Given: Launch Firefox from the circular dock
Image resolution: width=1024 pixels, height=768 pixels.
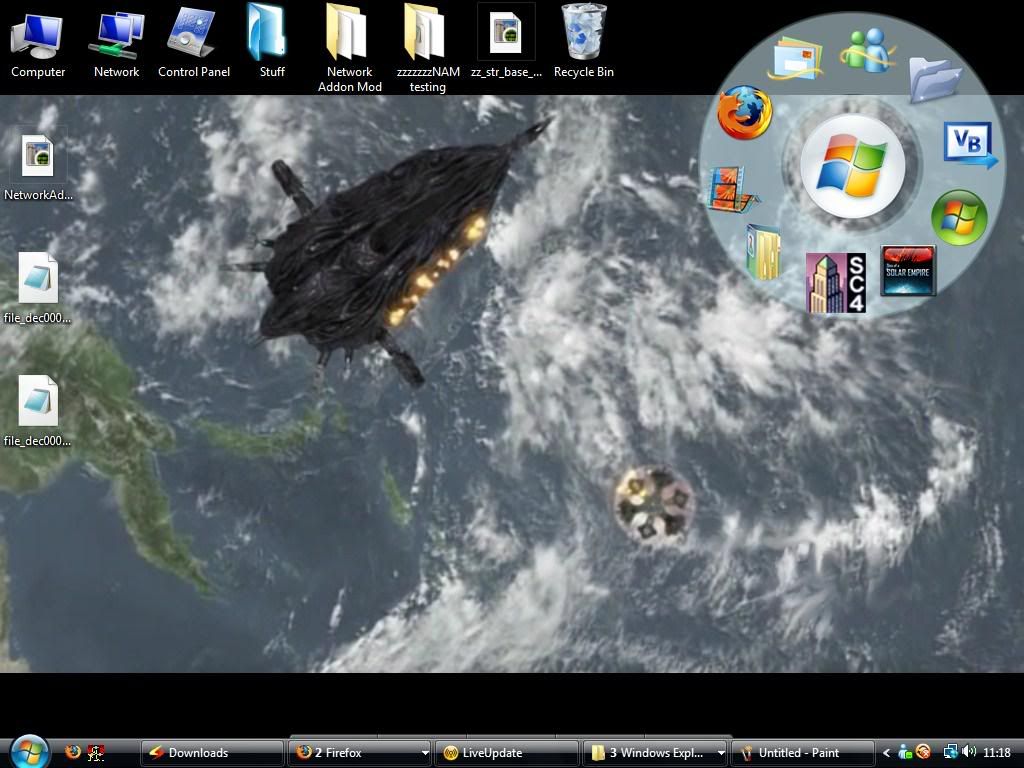Looking at the screenshot, I should (x=744, y=112).
